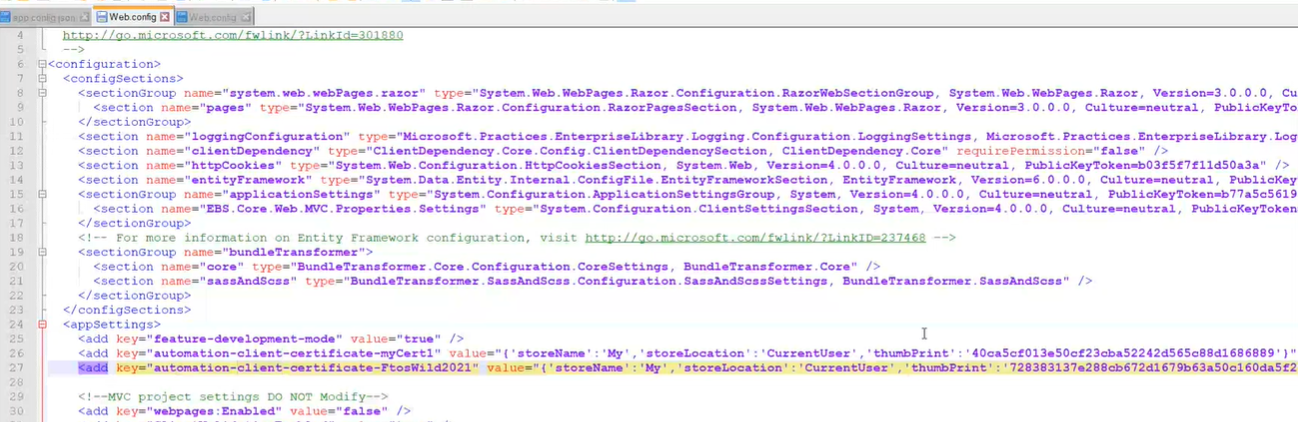Click line number 24 beside appSettings
This screenshot has height=422, width=1298.
pyautogui.click(x=18, y=325)
